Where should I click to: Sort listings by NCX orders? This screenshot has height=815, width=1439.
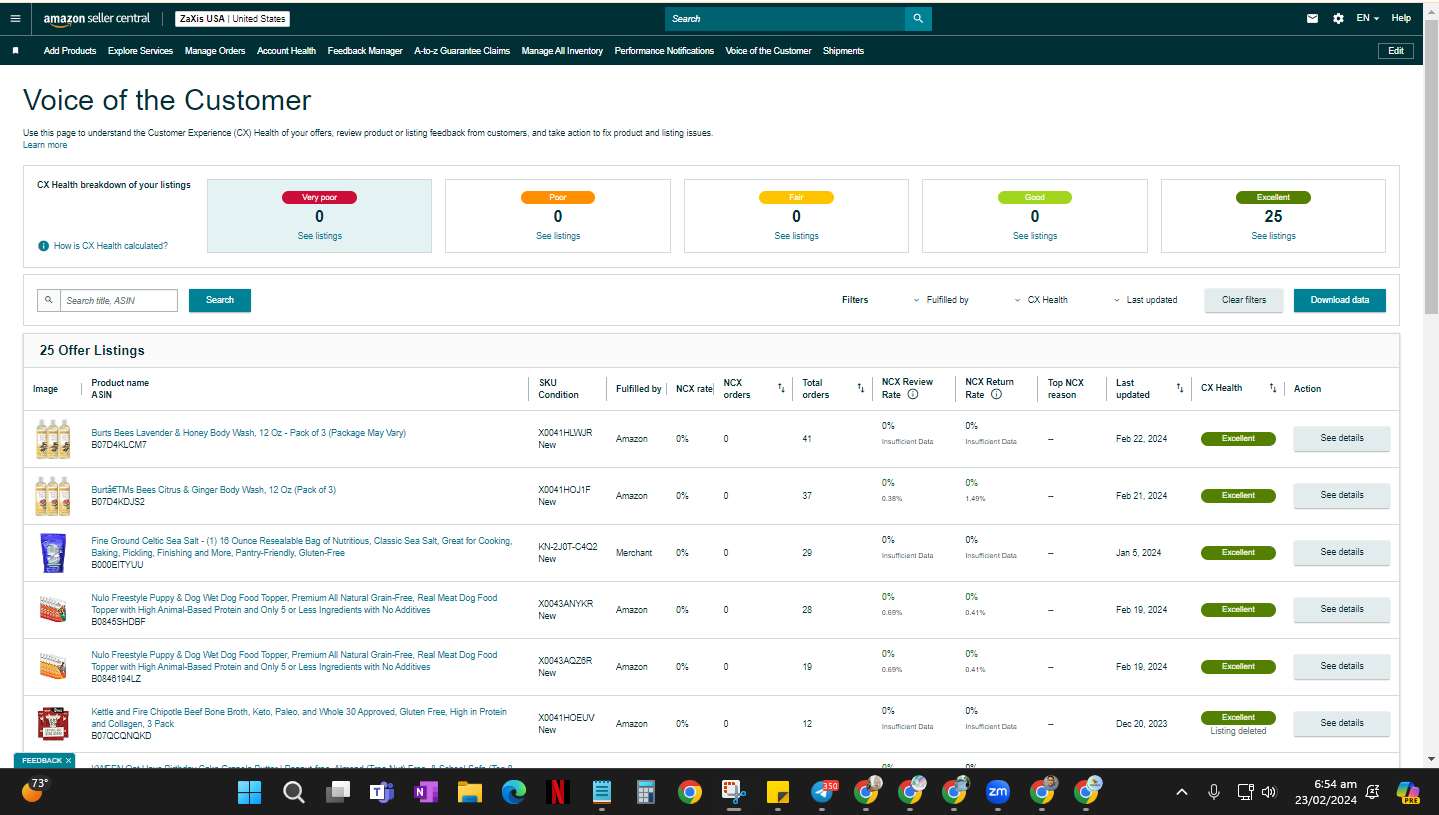[781, 388]
